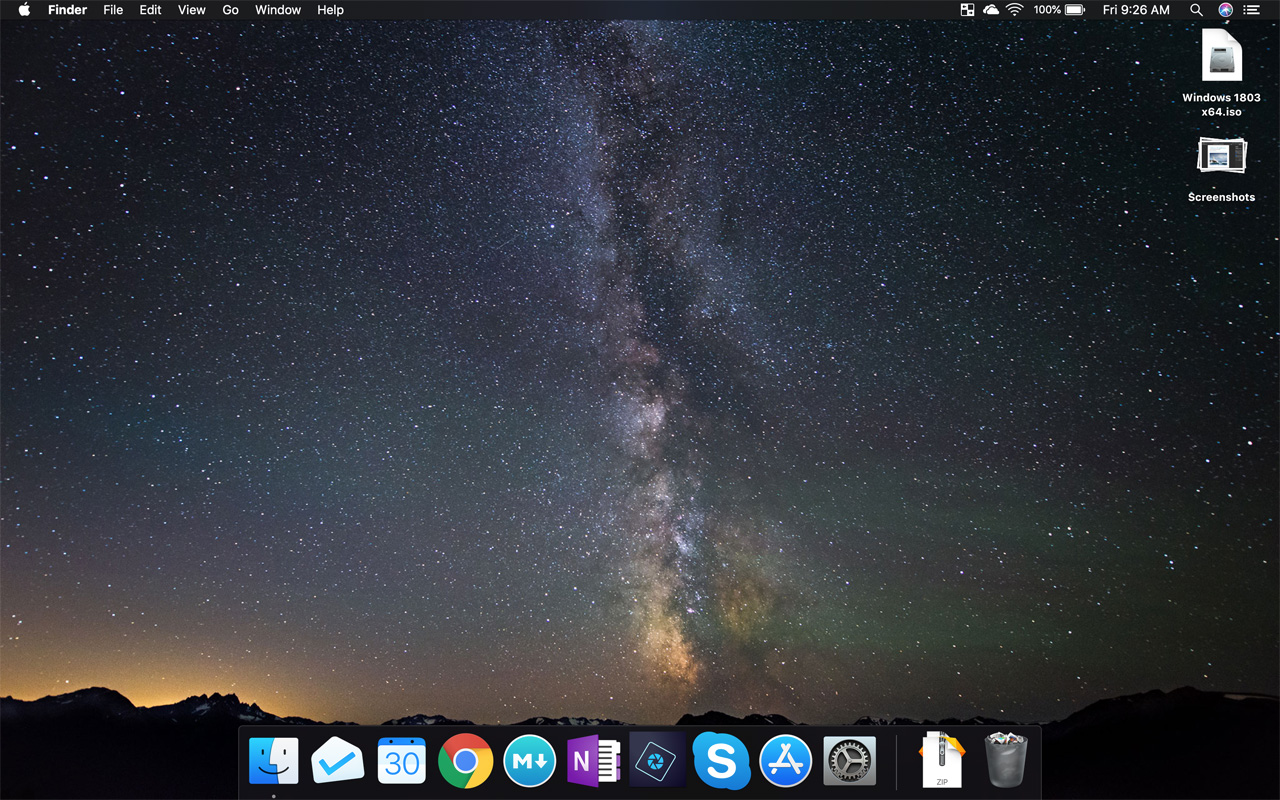Open Spotlight search magnifier in menu bar
Viewport: 1280px width, 800px height.
(1196, 10)
